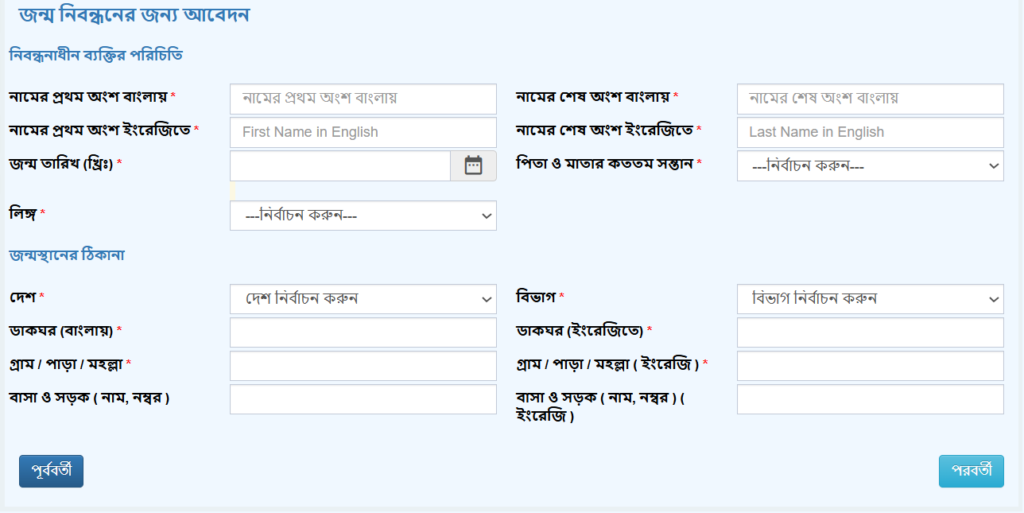Open the দেশ নির্বাচন করুন dropdown

click(x=363, y=299)
